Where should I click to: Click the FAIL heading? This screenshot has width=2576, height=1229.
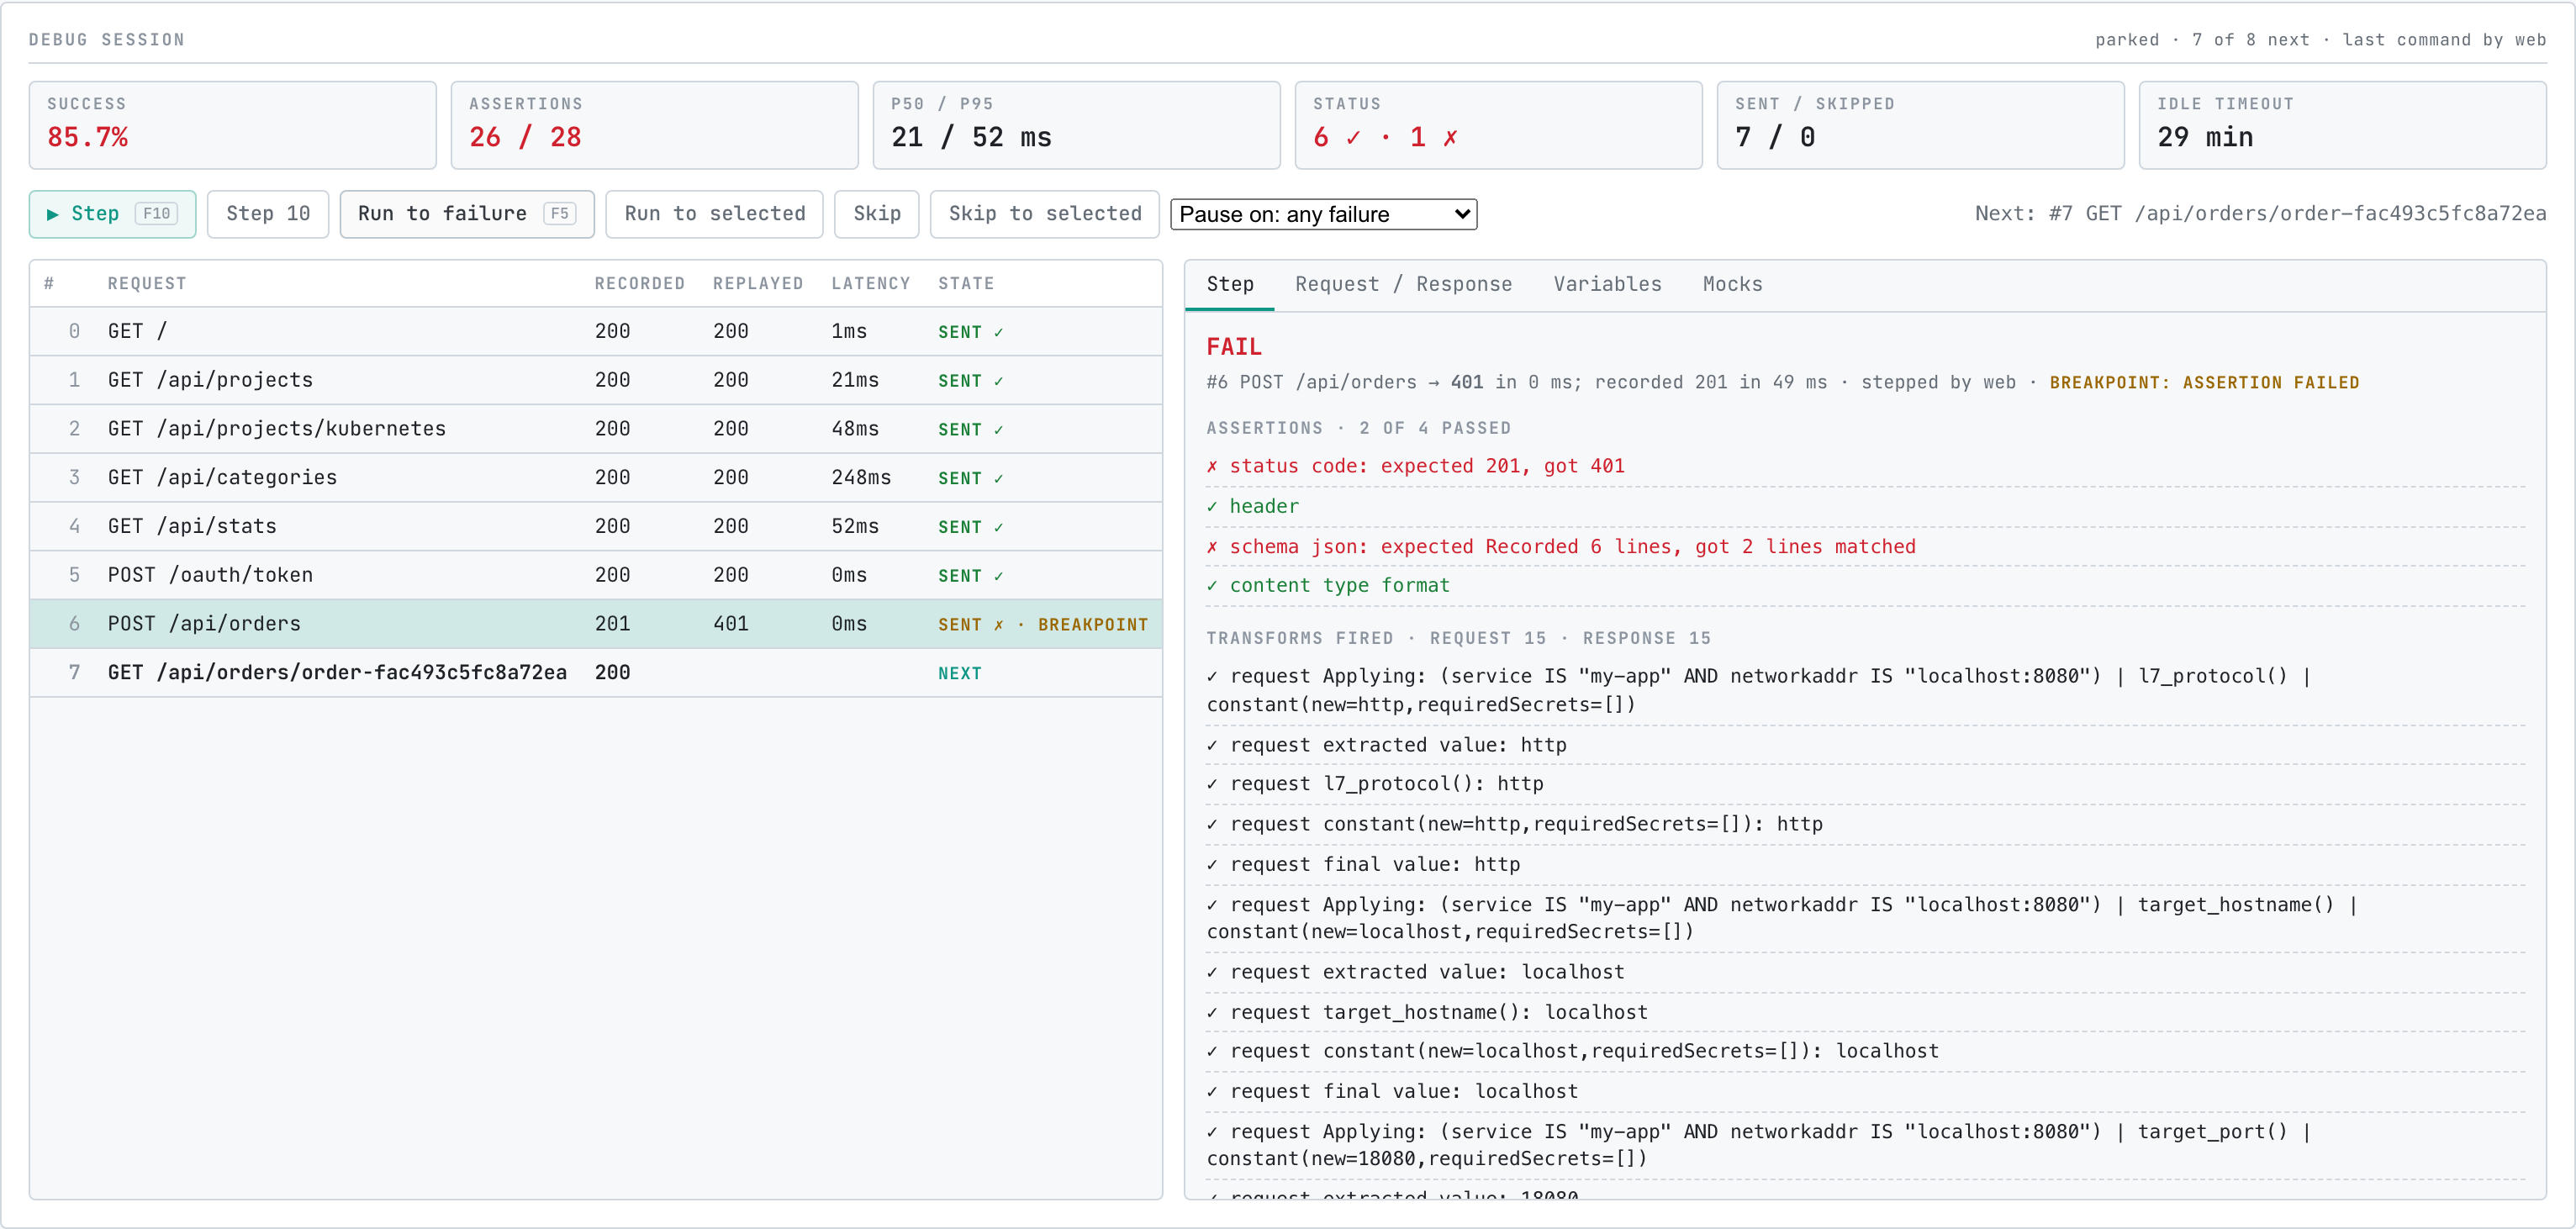(1233, 347)
